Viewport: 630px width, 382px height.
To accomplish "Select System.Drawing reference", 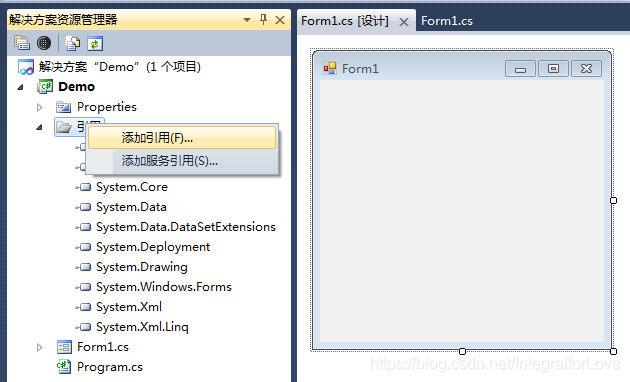I will point(142,267).
